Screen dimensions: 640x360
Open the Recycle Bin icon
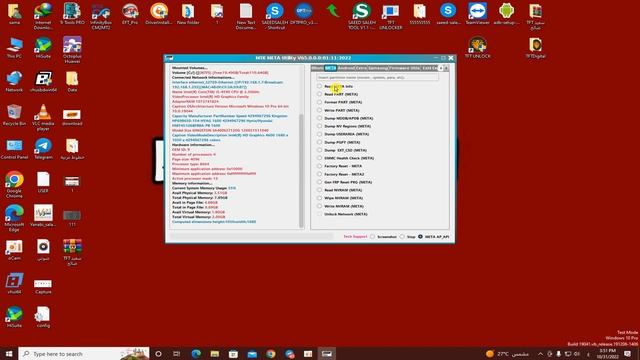[14, 114]
